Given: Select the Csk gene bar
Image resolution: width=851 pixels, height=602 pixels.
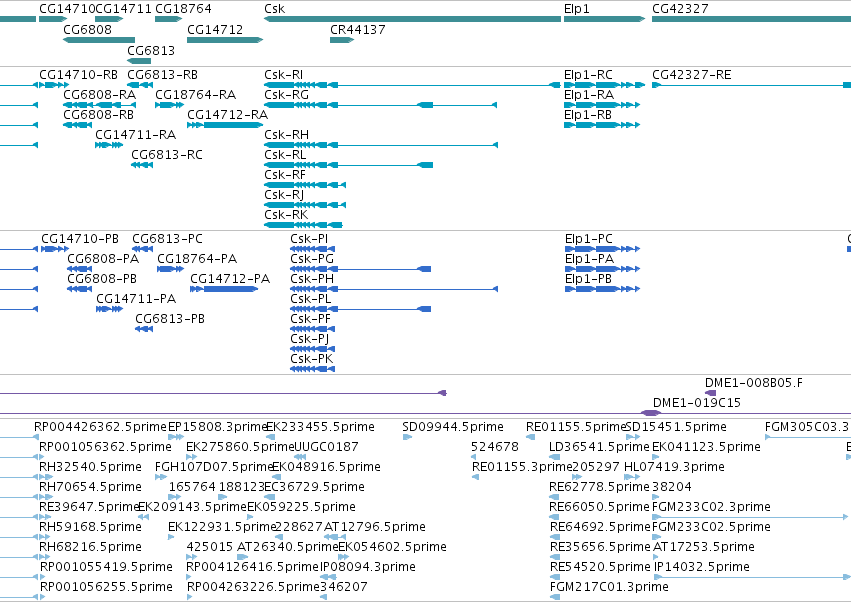Looking at the screenshot, I should pyautogui.click(x=412, y=19).
